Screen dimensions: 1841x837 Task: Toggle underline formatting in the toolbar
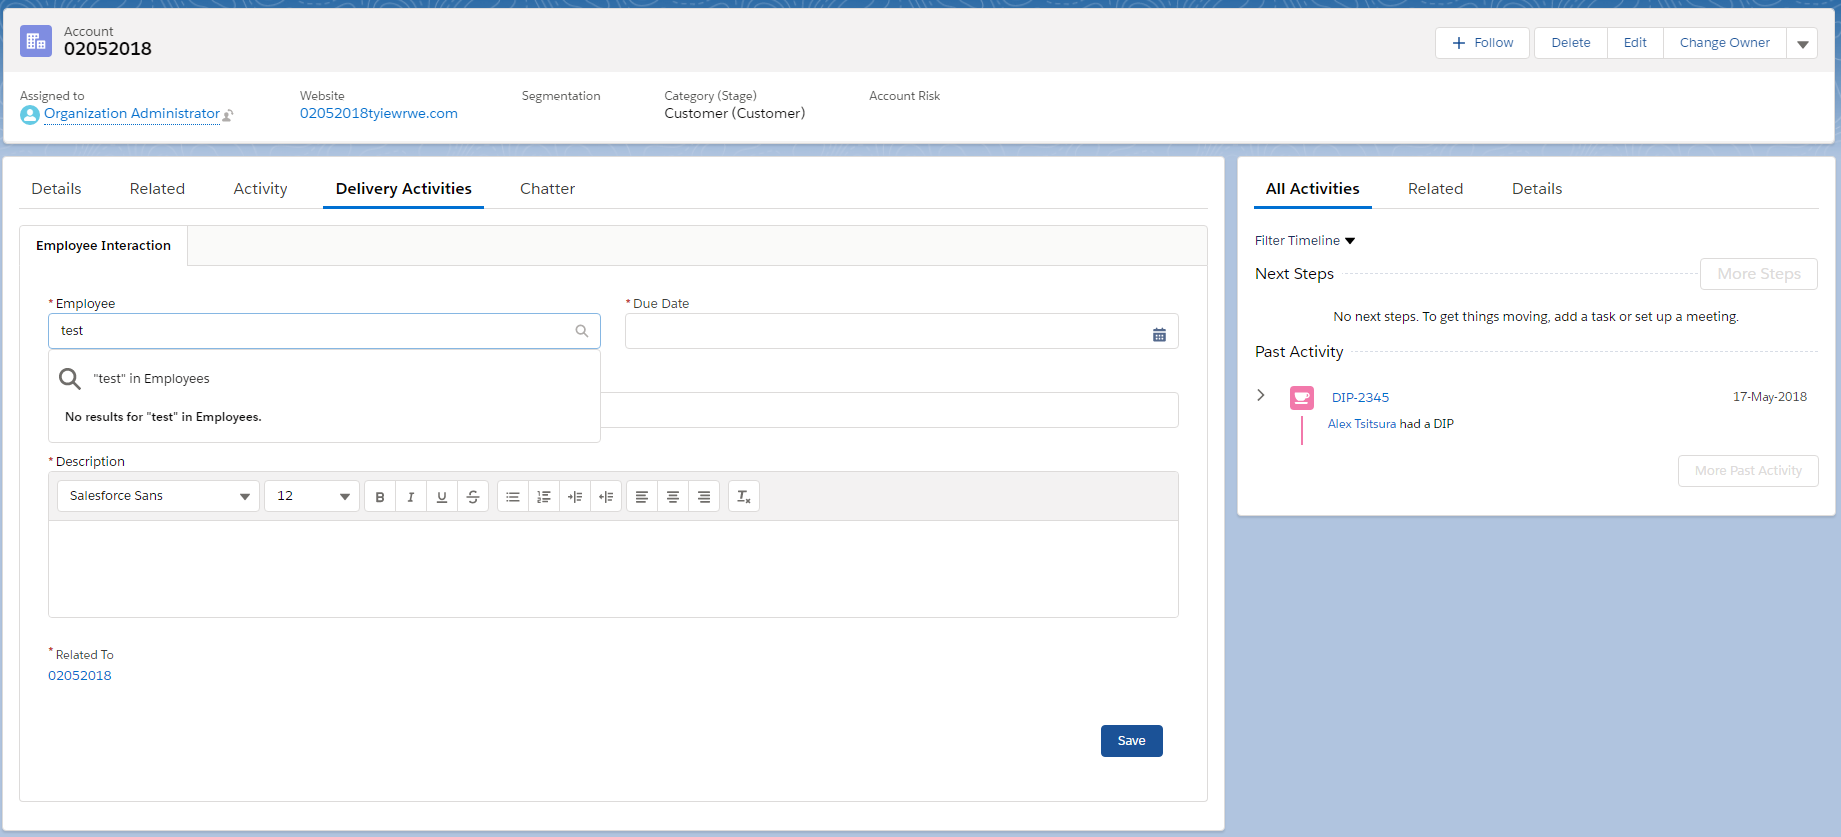click(x=442, y=497)
